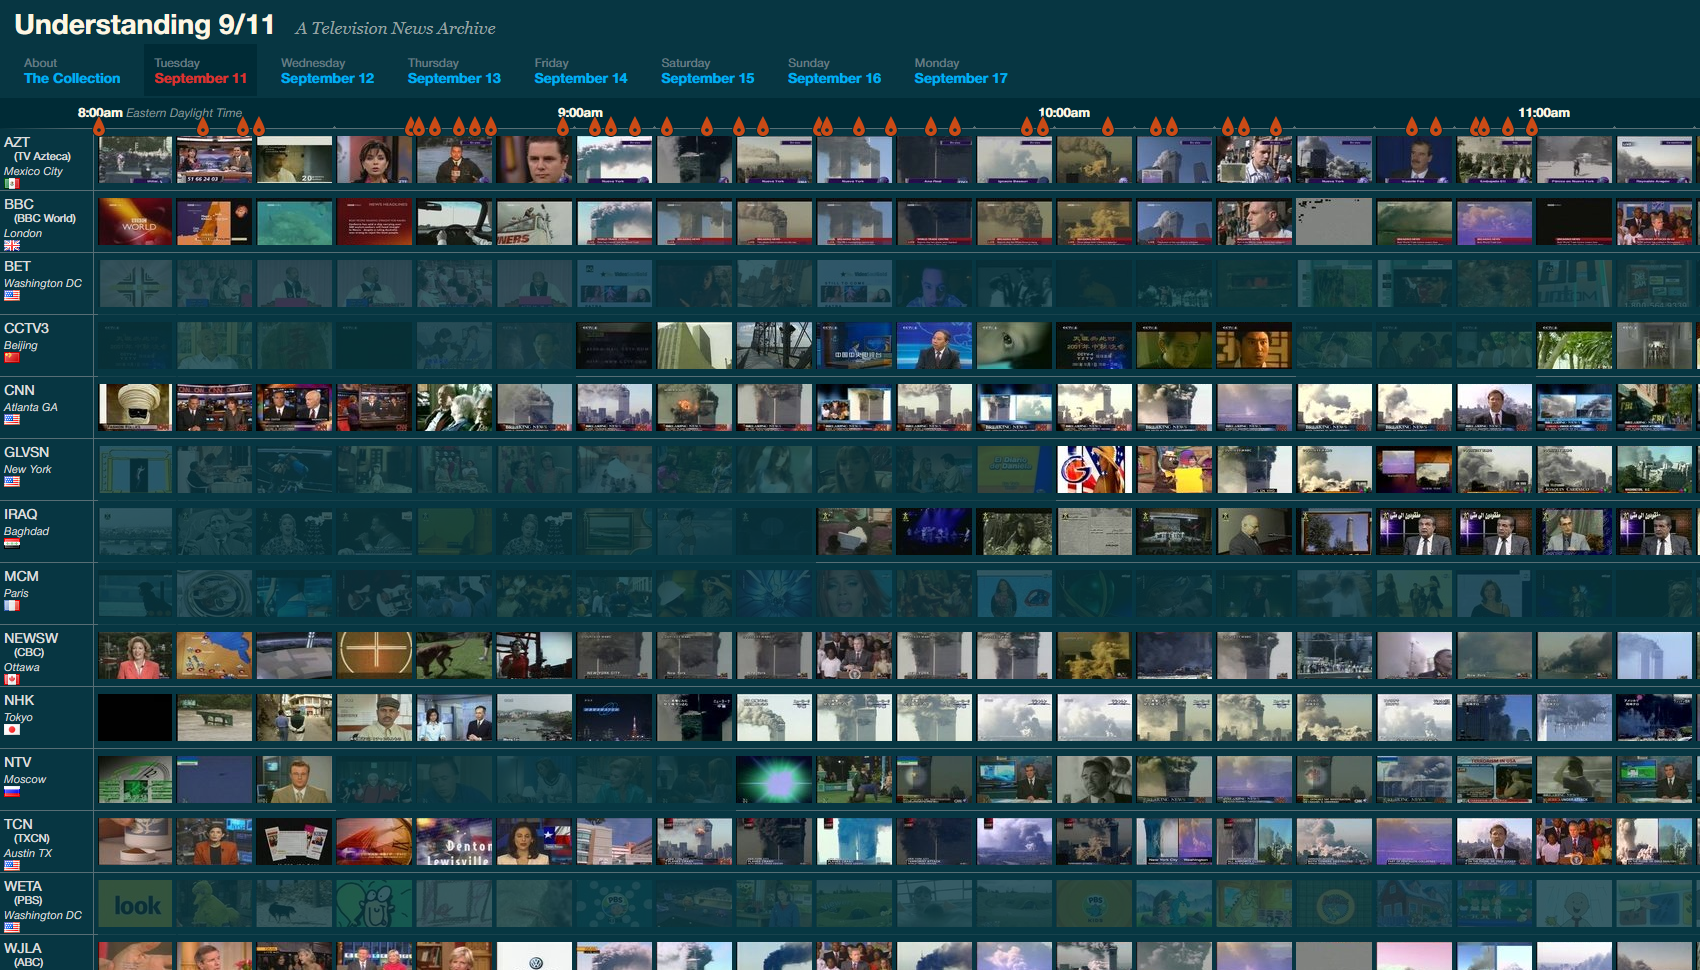The width and height of the screenshot is (1700, 970).
Task: Click the Chinese flag under CCTV3 Beijing
Action: pos(11,357)
